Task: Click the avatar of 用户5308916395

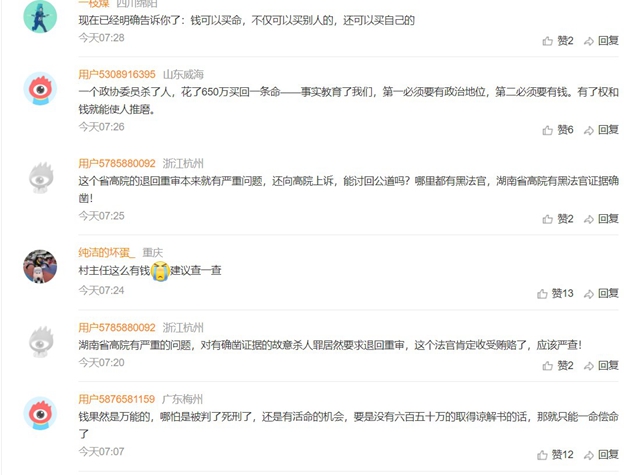Action: (40, 89)
